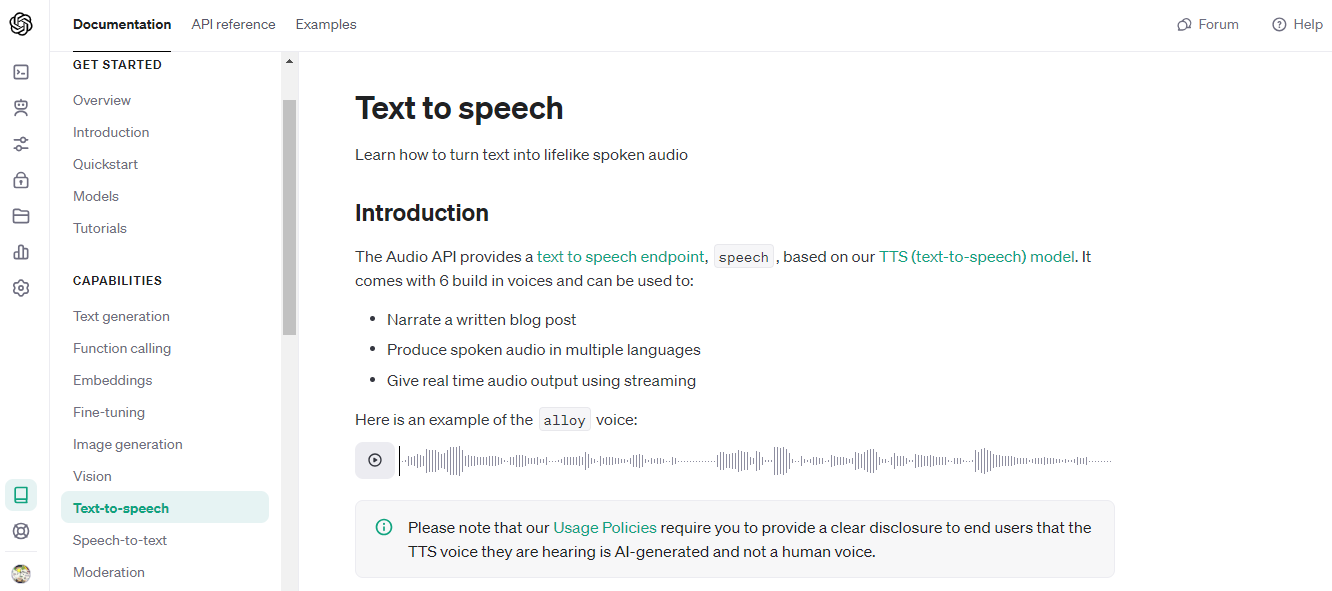Select the Documentation book icon

tap(21, 495)
